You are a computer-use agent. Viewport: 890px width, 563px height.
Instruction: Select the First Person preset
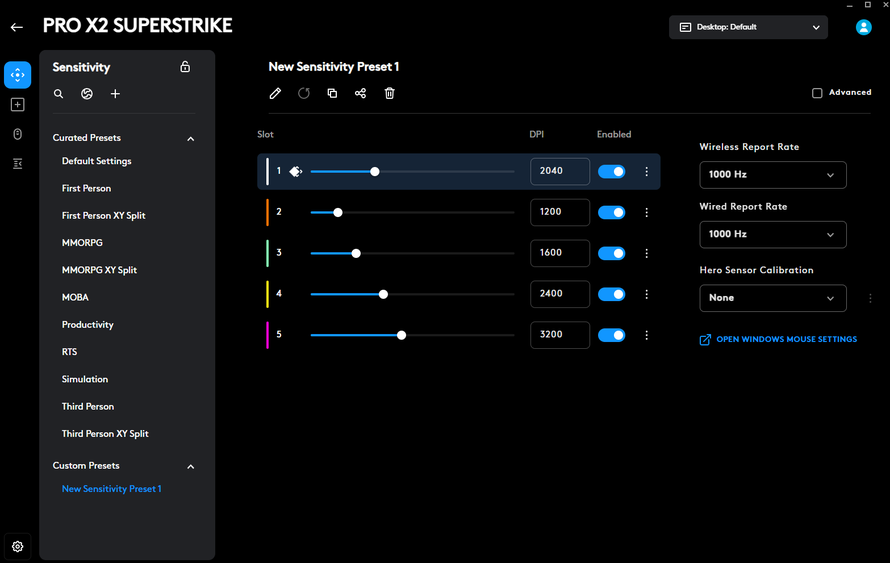point(86,188)
